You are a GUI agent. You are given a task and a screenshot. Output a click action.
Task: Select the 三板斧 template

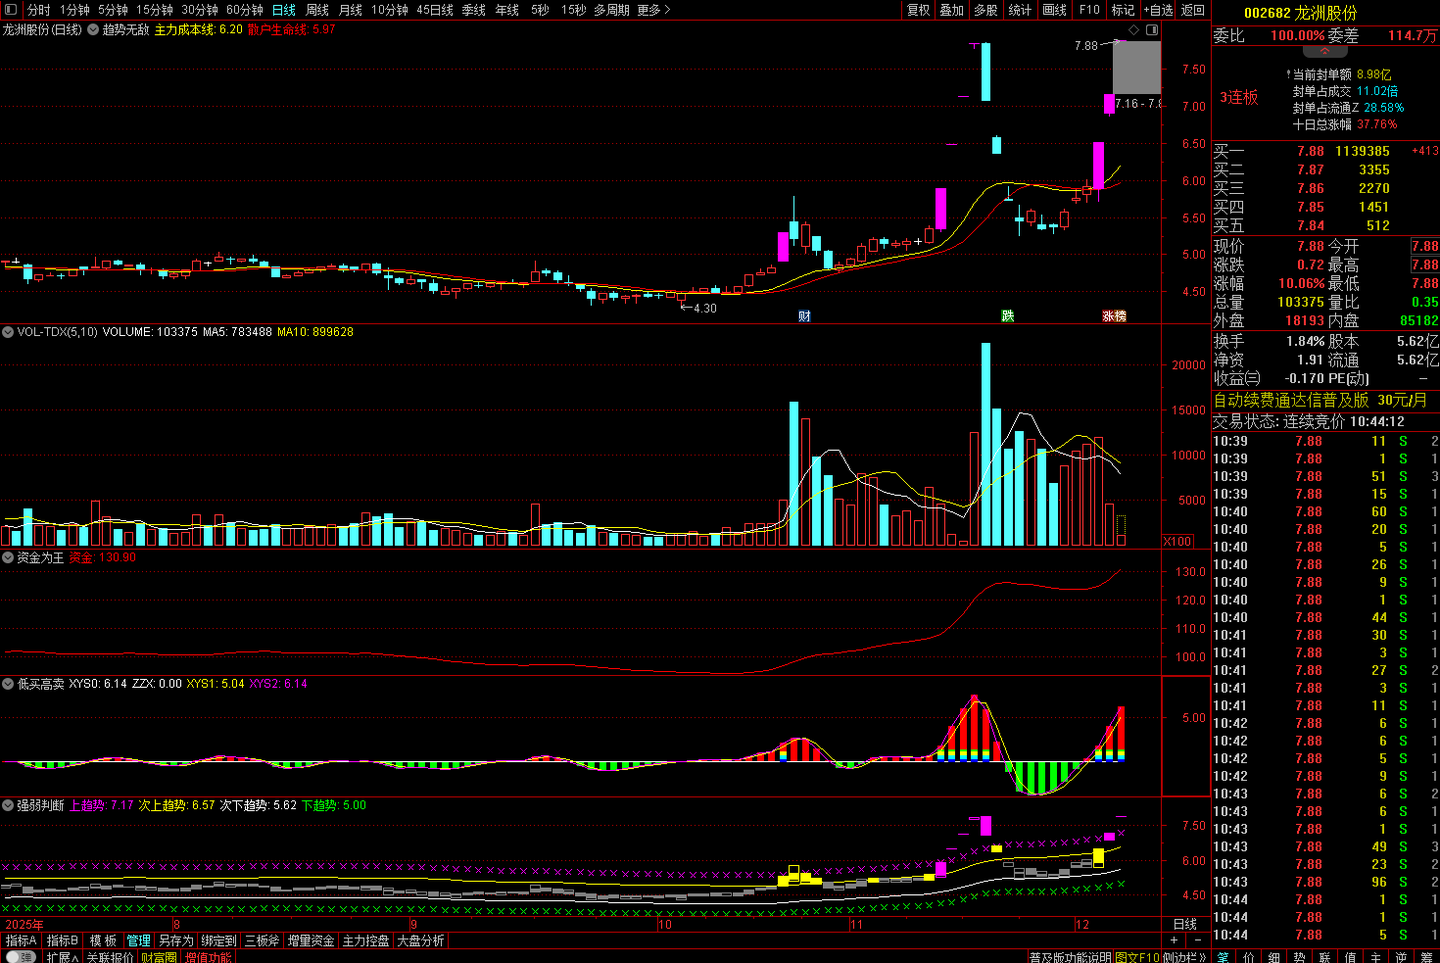(262, 941)
